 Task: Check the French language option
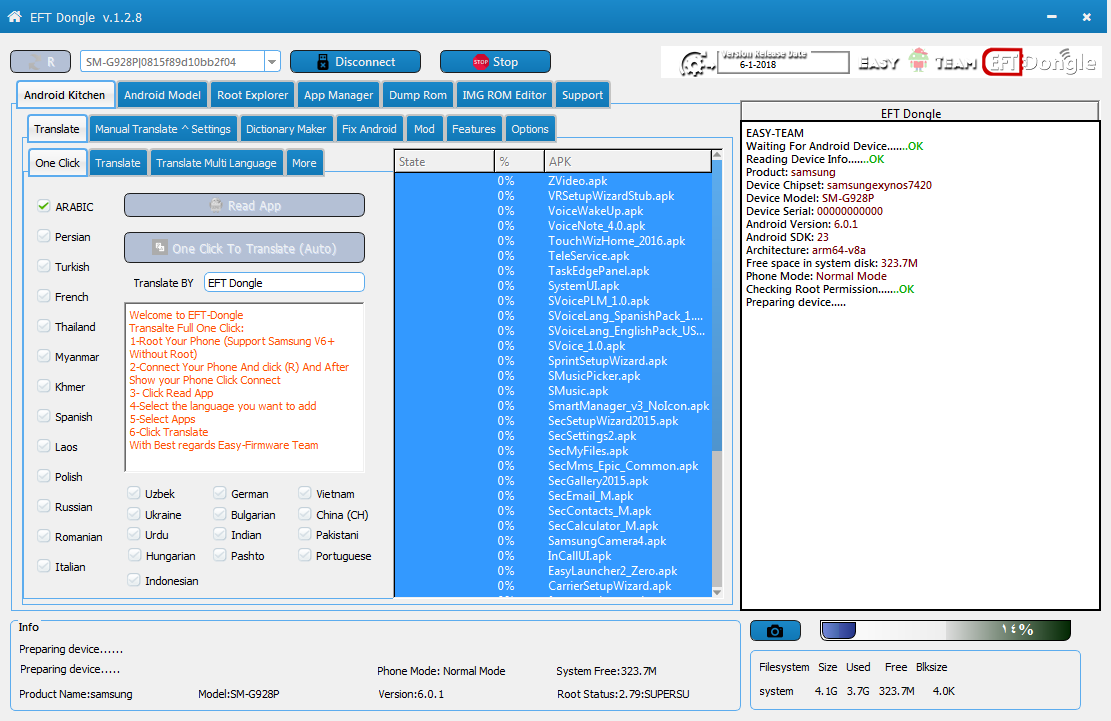tap(44, 296)
